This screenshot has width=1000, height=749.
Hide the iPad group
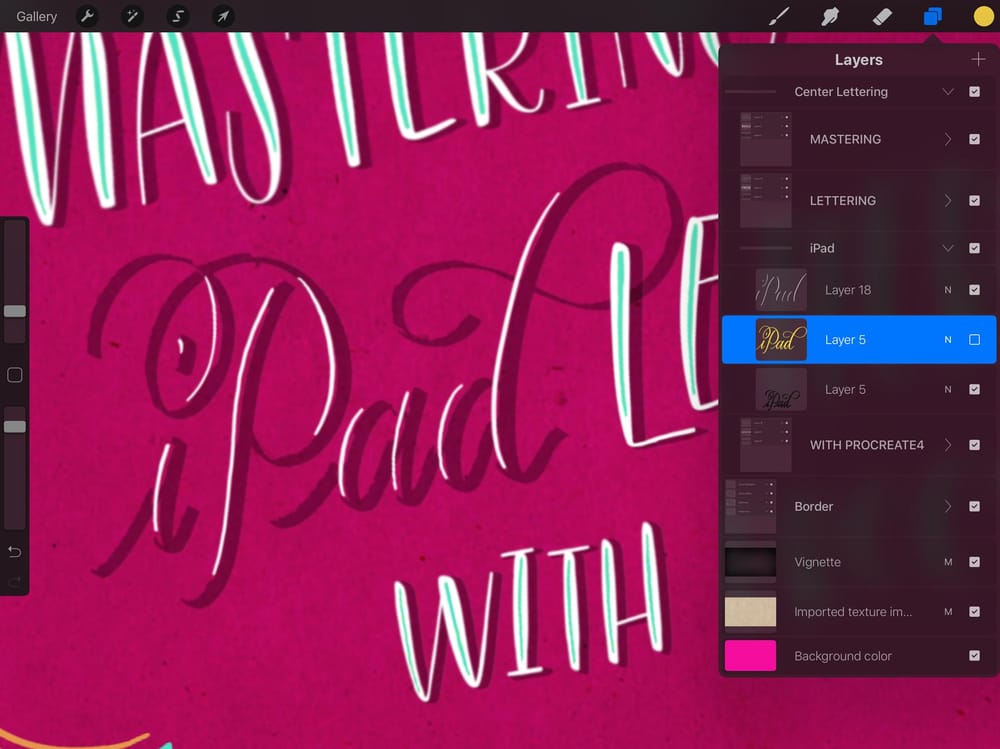point(974,248)
